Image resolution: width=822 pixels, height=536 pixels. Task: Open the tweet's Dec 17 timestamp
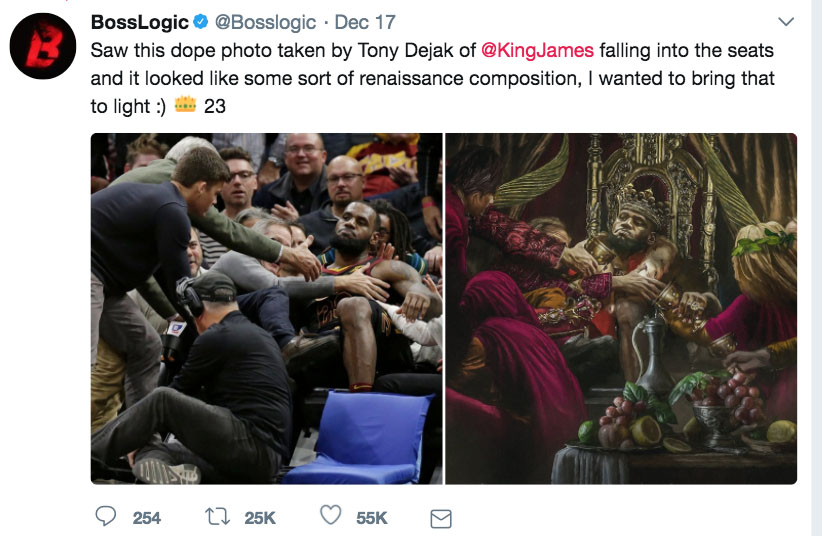(x=366, y=22)
